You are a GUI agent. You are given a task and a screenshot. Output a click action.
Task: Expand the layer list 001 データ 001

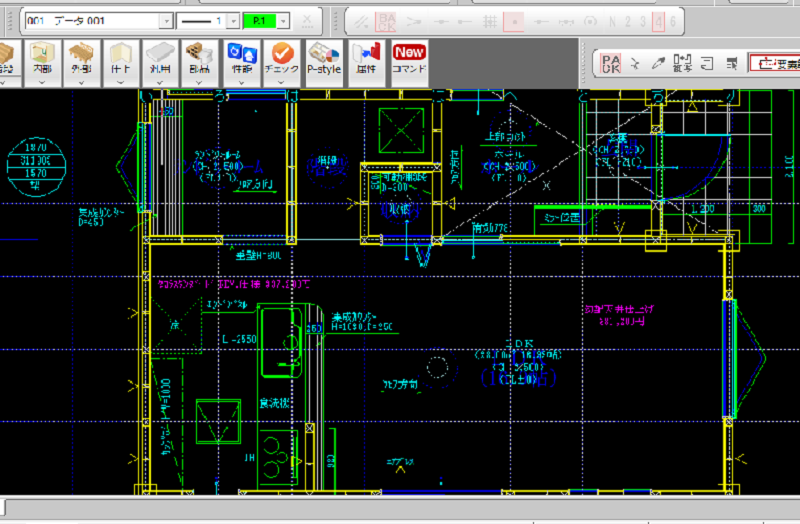166,21
